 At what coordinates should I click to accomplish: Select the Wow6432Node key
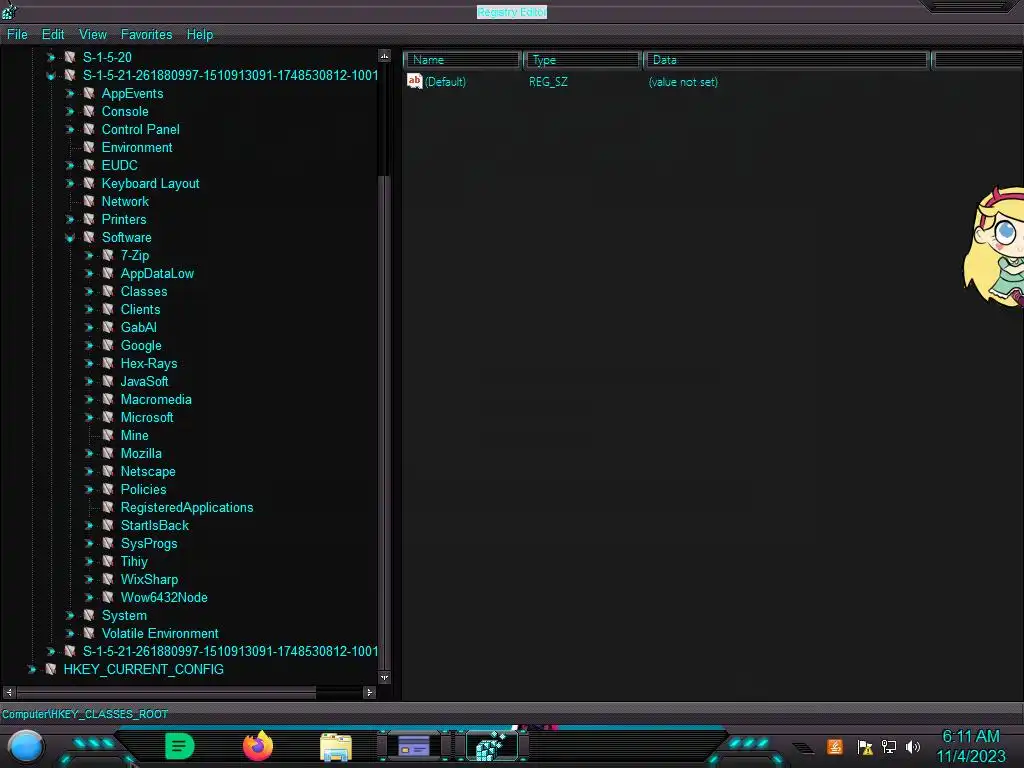pyautogui.click(x=164, y=598)
